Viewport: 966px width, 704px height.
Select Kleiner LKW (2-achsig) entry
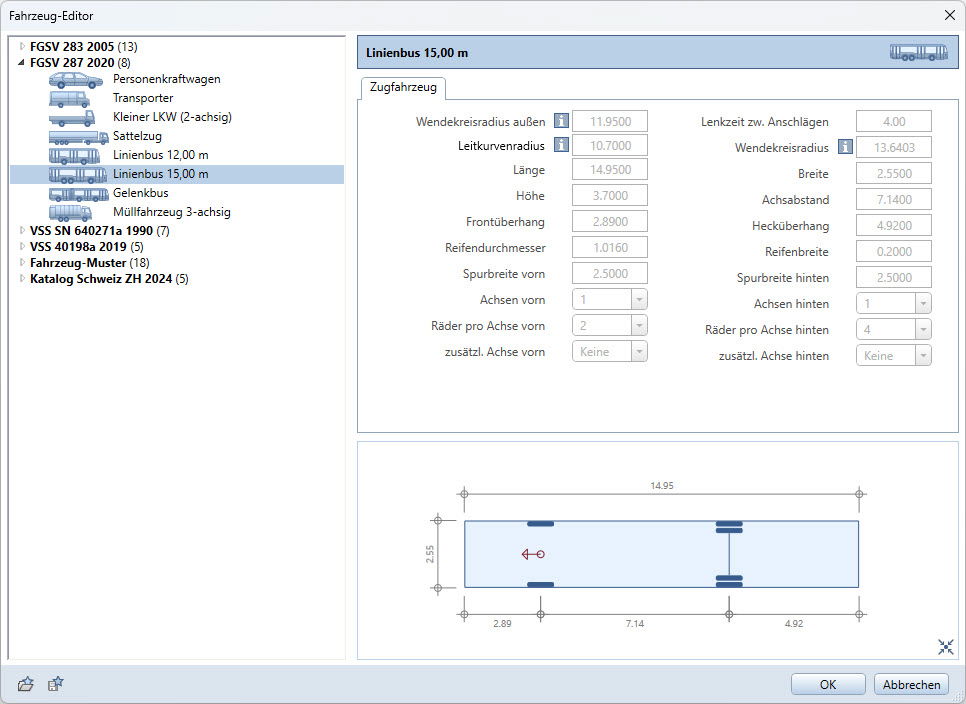click(172, 117)
